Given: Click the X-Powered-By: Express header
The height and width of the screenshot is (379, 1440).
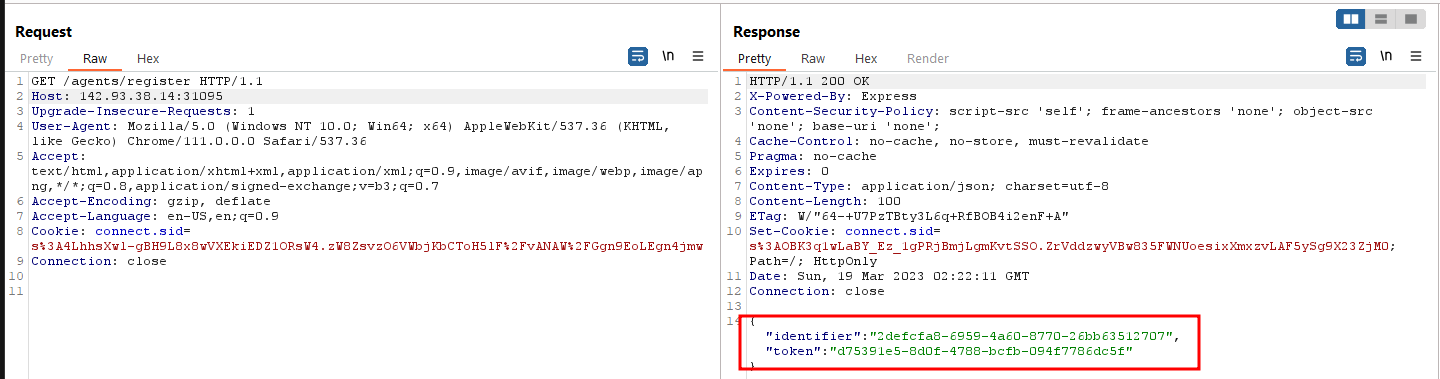Looking at the screenshot, I should point(833,96).
